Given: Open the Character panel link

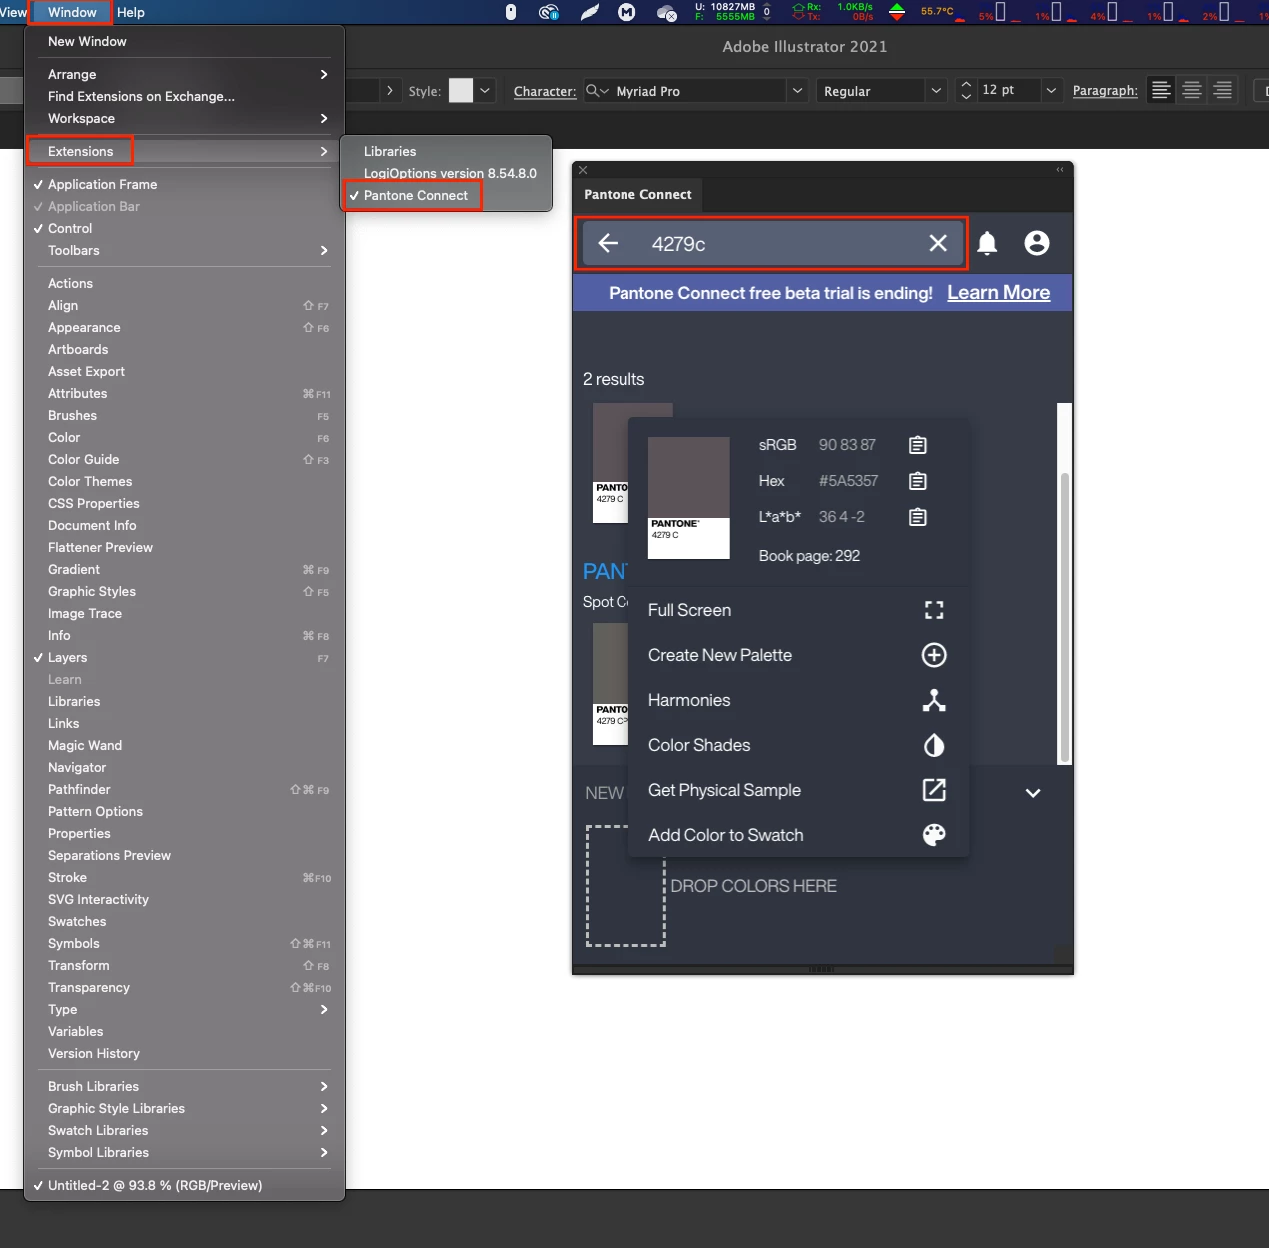Looking at the screenshot, I should click(545, 91).
